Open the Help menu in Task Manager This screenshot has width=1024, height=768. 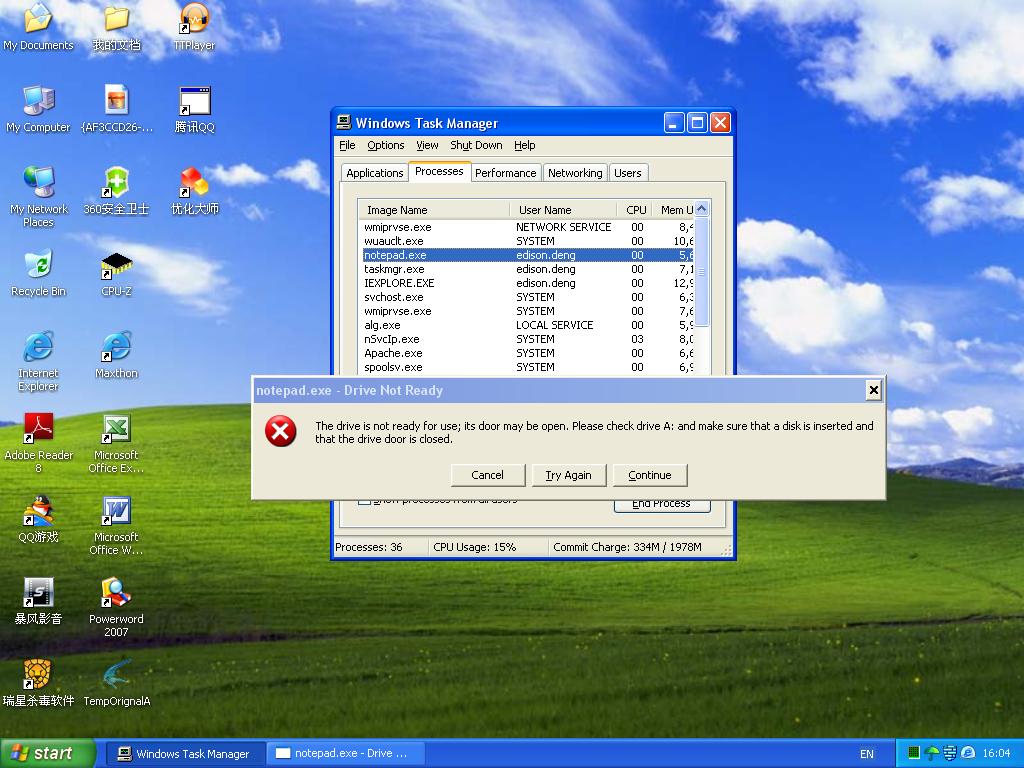524,145
